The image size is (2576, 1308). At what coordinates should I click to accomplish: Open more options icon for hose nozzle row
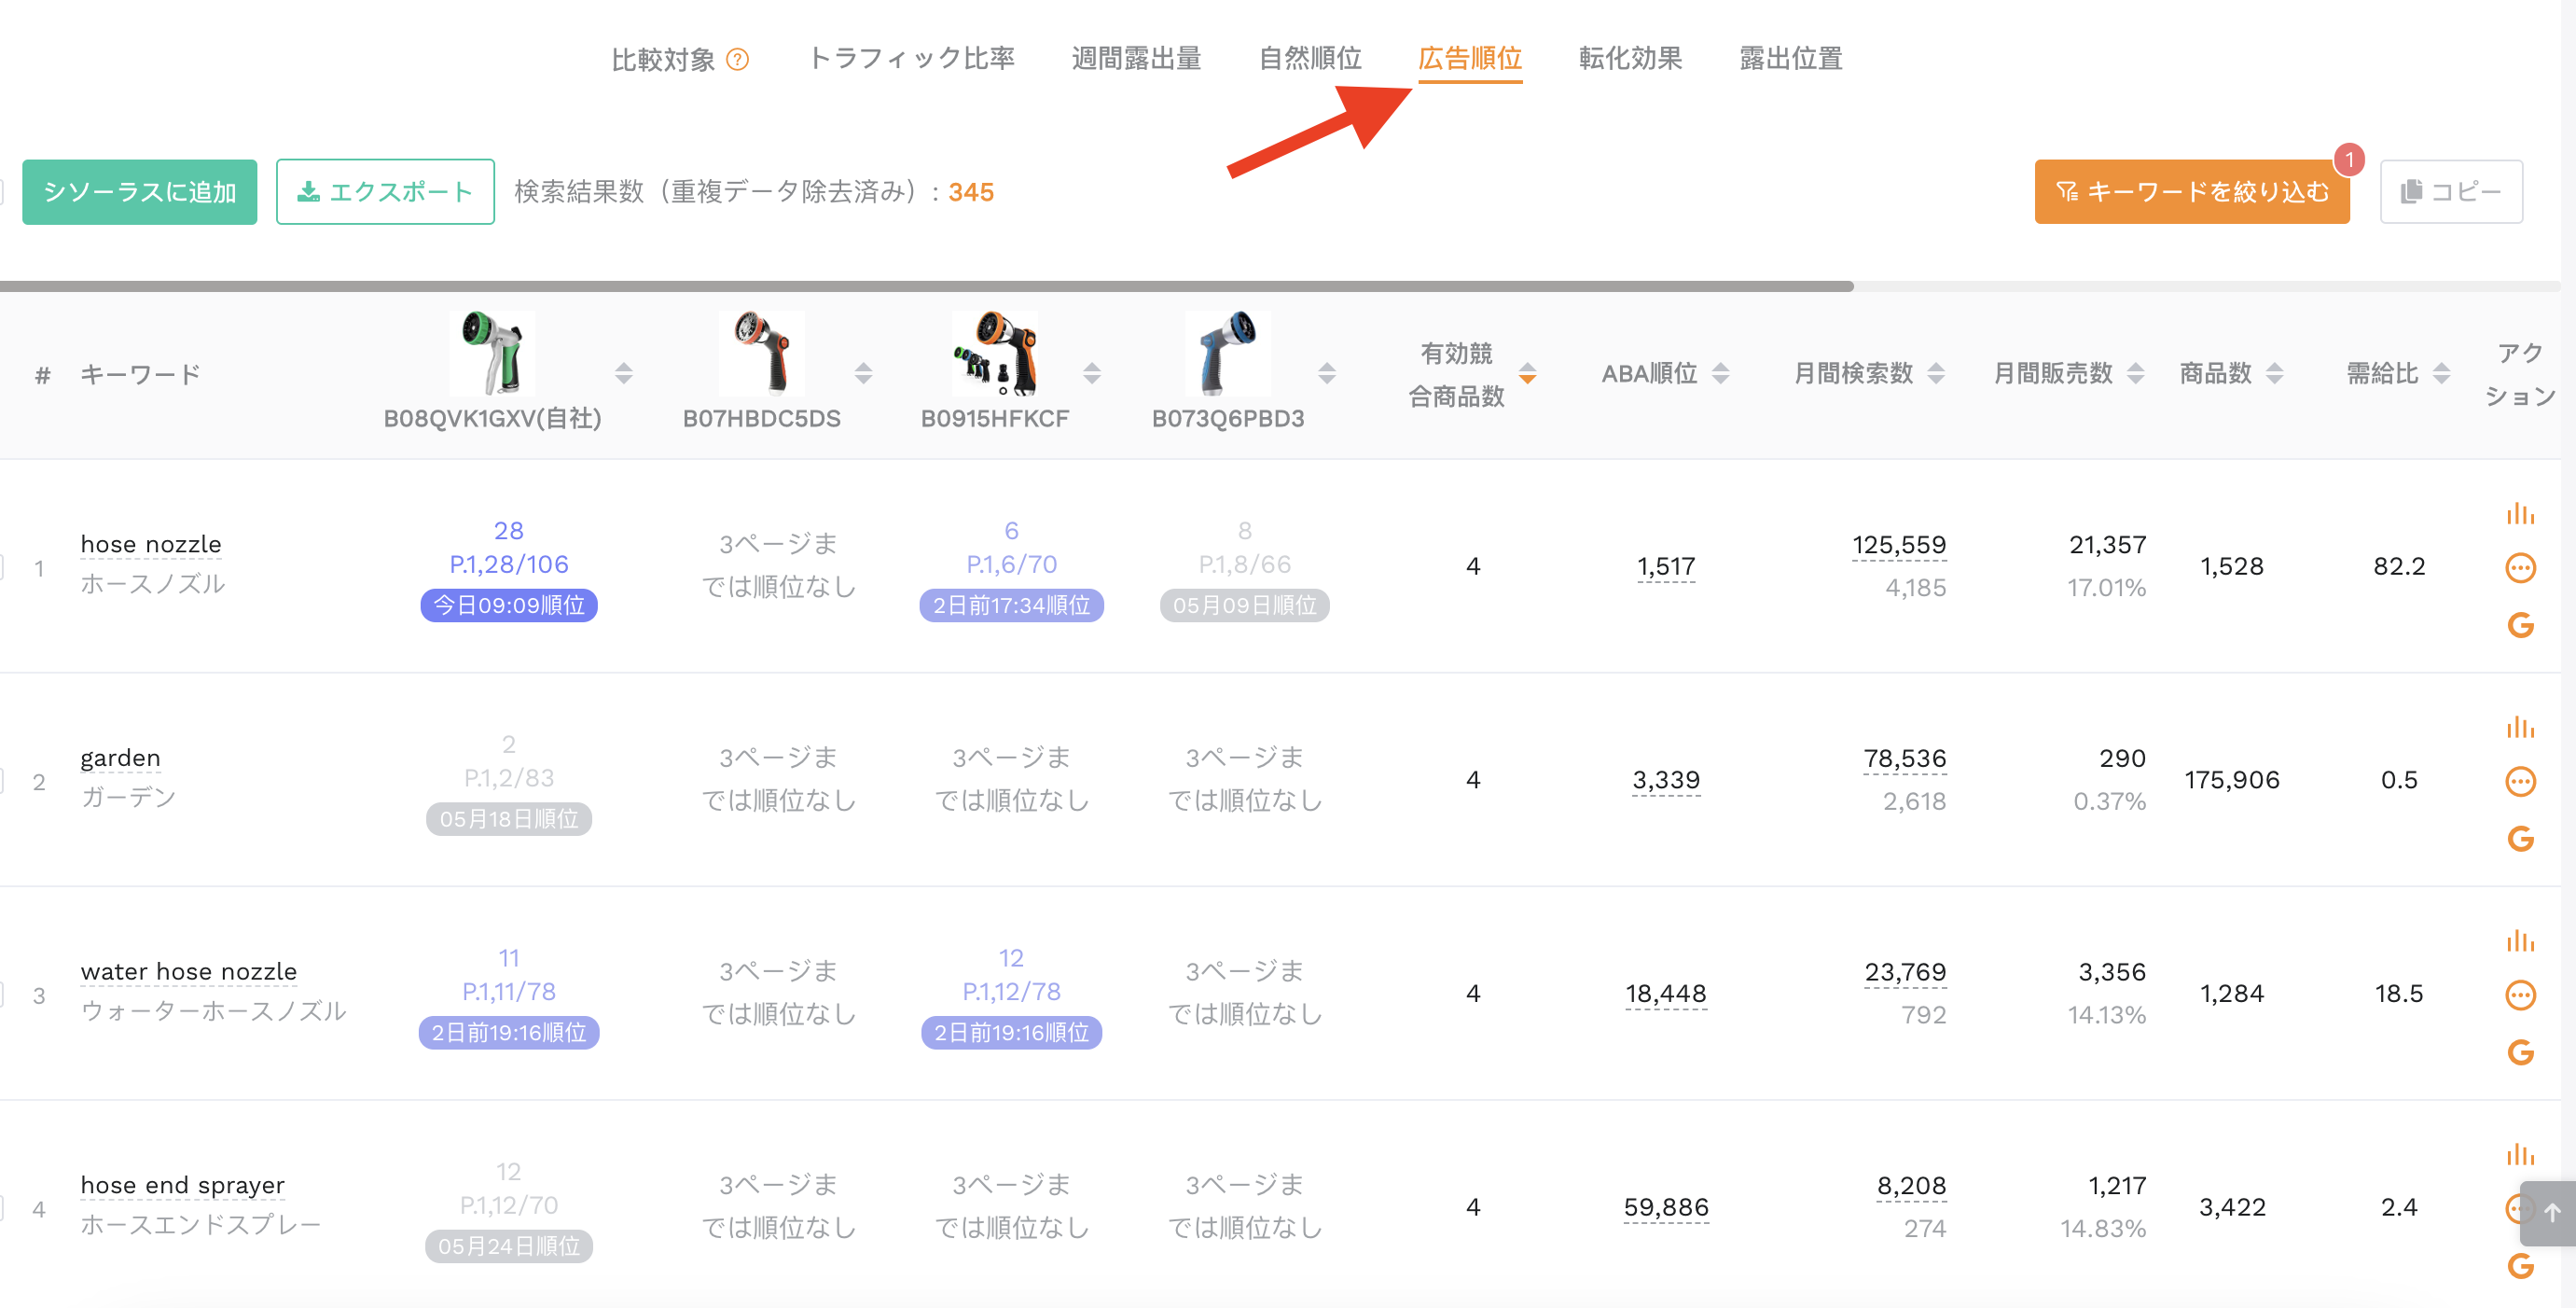point(2520,568)
